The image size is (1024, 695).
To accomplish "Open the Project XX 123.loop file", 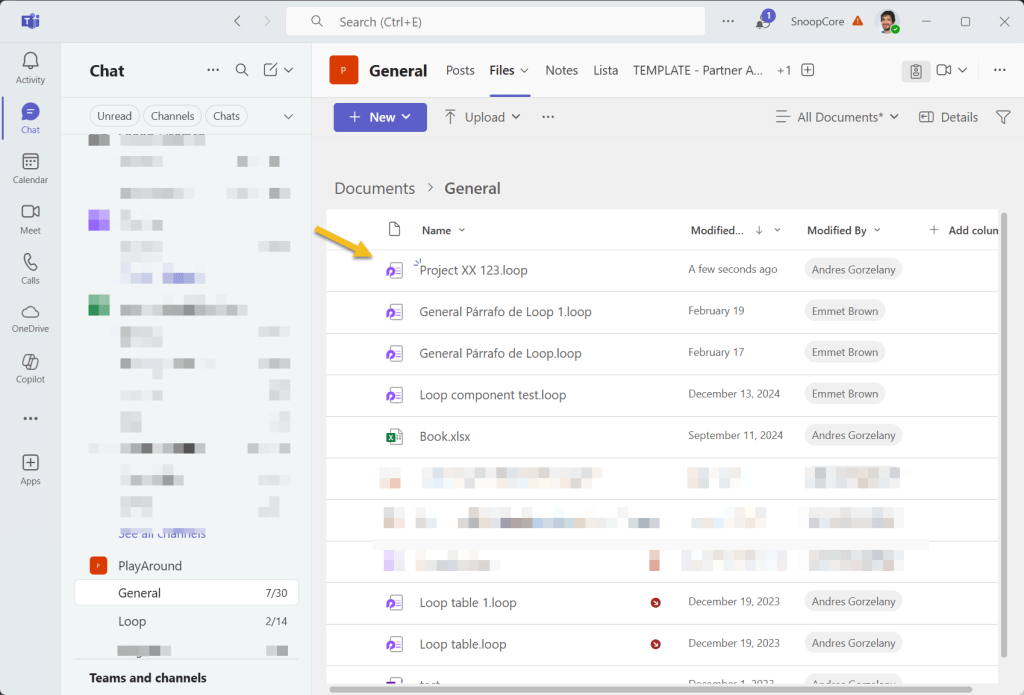I will tap(473, 270).
